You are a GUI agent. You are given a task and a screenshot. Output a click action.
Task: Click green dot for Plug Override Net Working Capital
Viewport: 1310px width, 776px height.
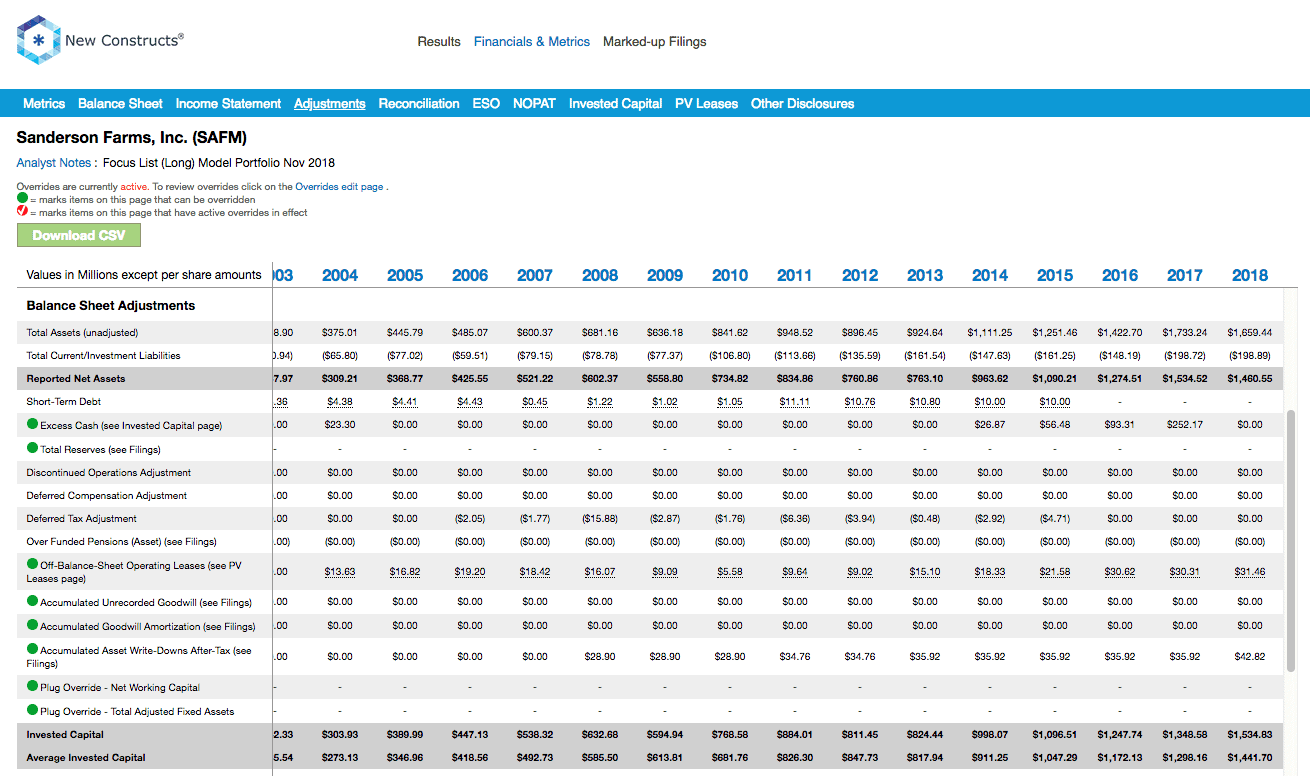tap(33, 687)
